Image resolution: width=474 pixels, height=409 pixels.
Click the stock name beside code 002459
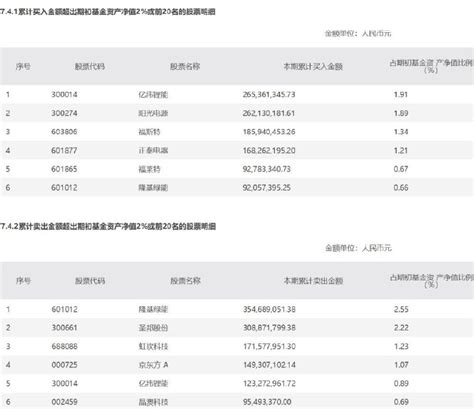point(153,402)
